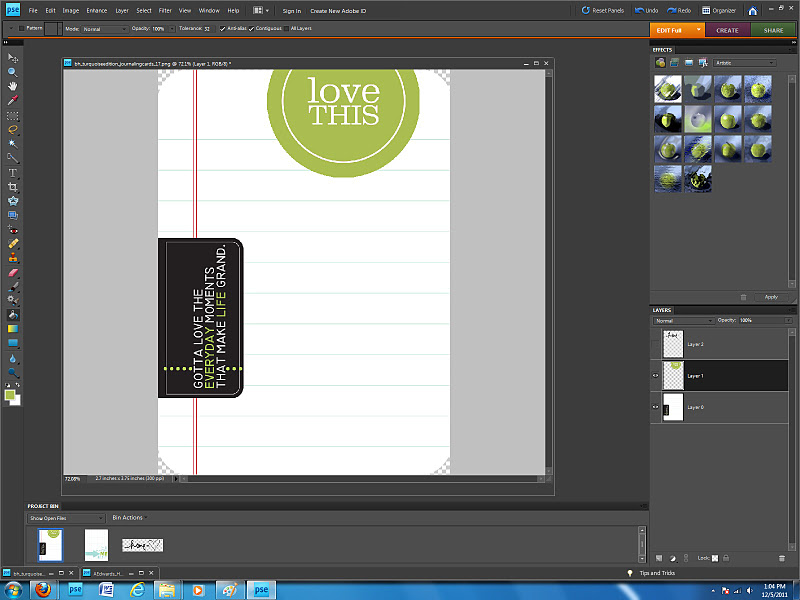The width and height of the screenshot is (800, 600).
Task: Delete layer using the trash icon
Action: (x=781, y=557)
